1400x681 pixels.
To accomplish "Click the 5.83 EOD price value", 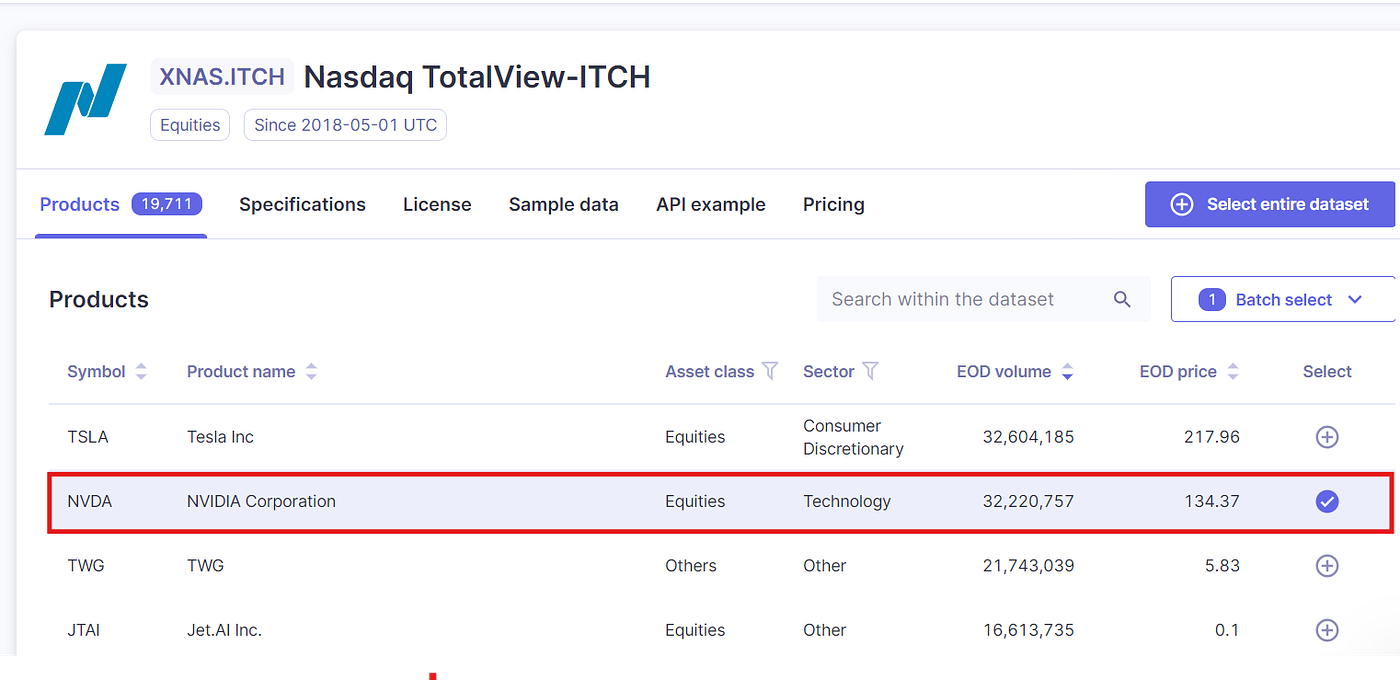I will pyautogui.click(x=1222, y=565).
